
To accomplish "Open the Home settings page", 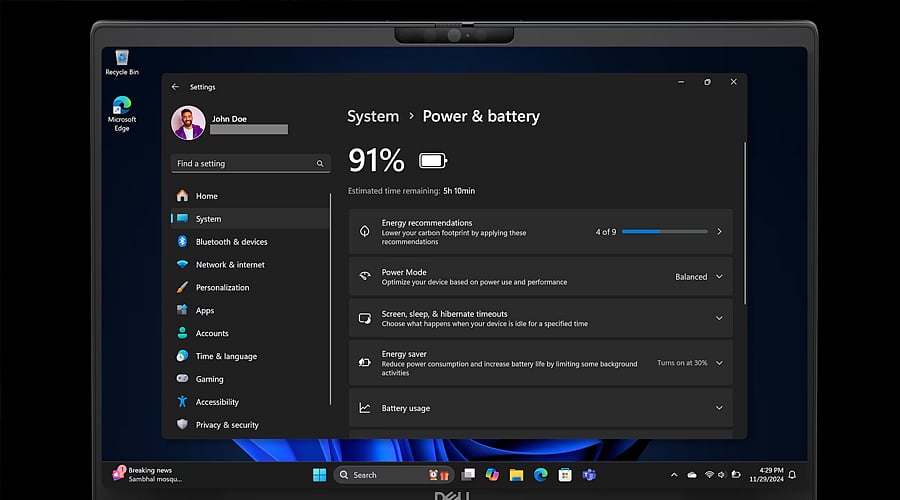I will [207, 196].
